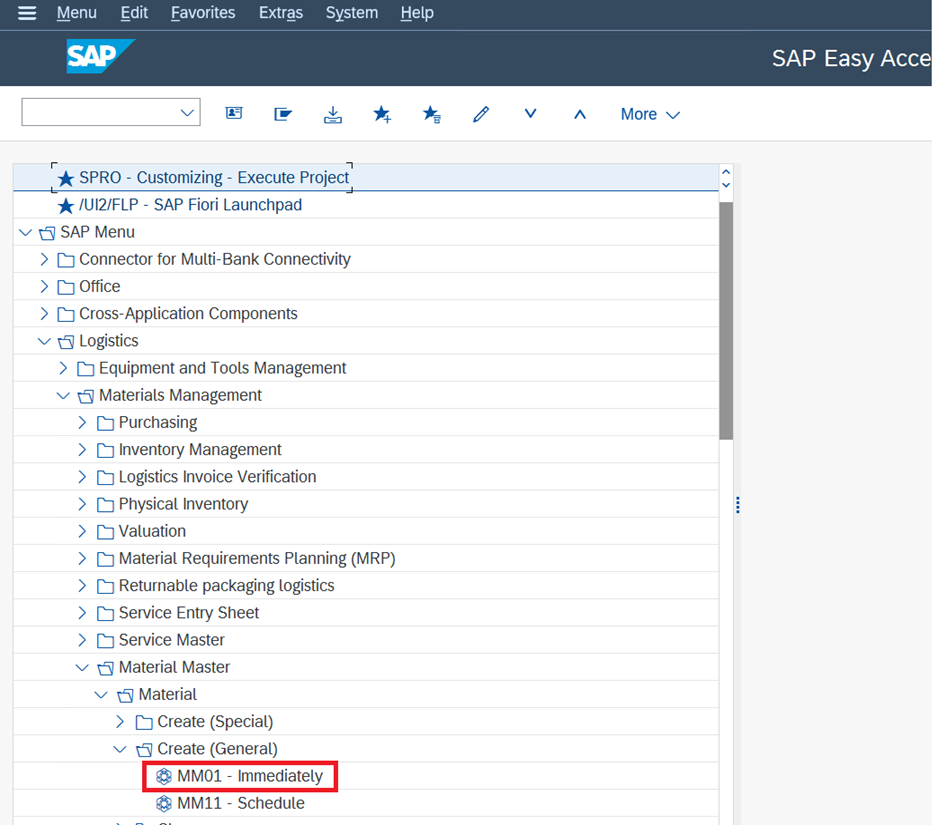Click the star icon beside /UI2/FLP favorite
This screenshot has width=938, height=825.
[x=66, y=206]
